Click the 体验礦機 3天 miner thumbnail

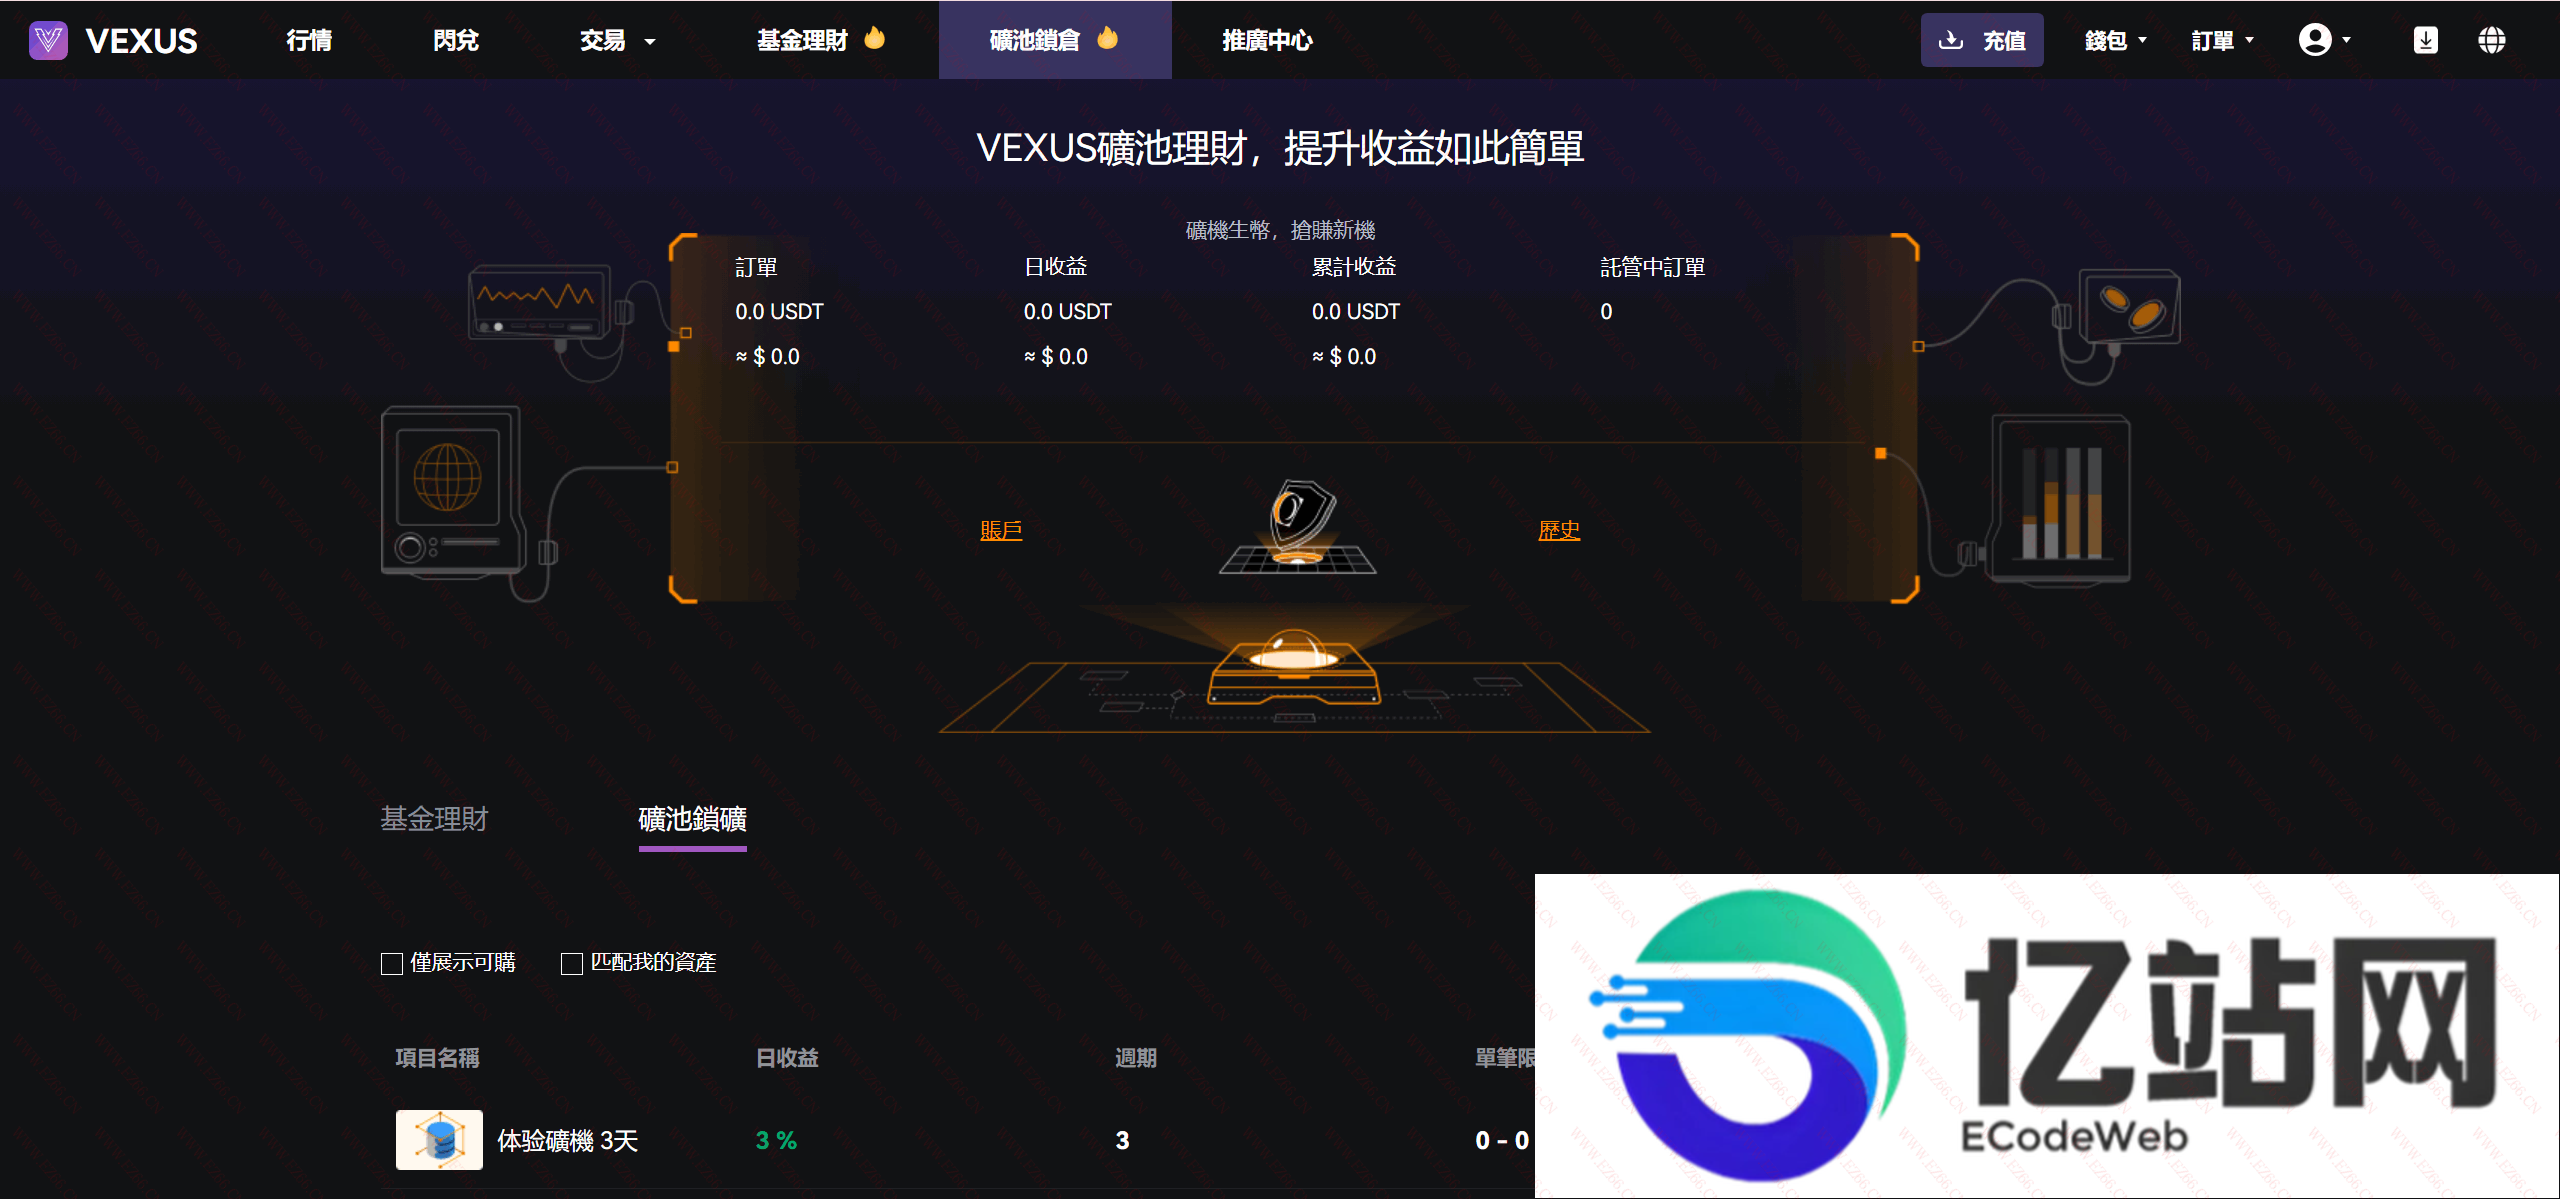[439, 1140]
